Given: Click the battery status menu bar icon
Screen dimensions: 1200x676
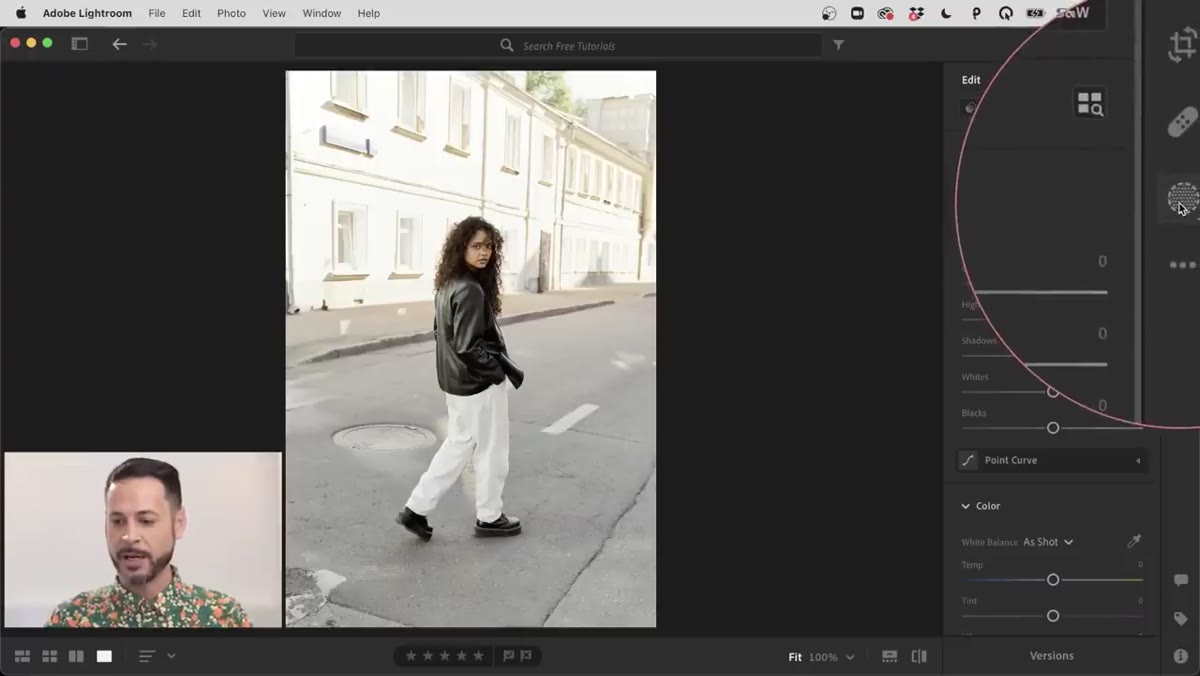Looking at the screenshot, I should (x=1035, y=13).
